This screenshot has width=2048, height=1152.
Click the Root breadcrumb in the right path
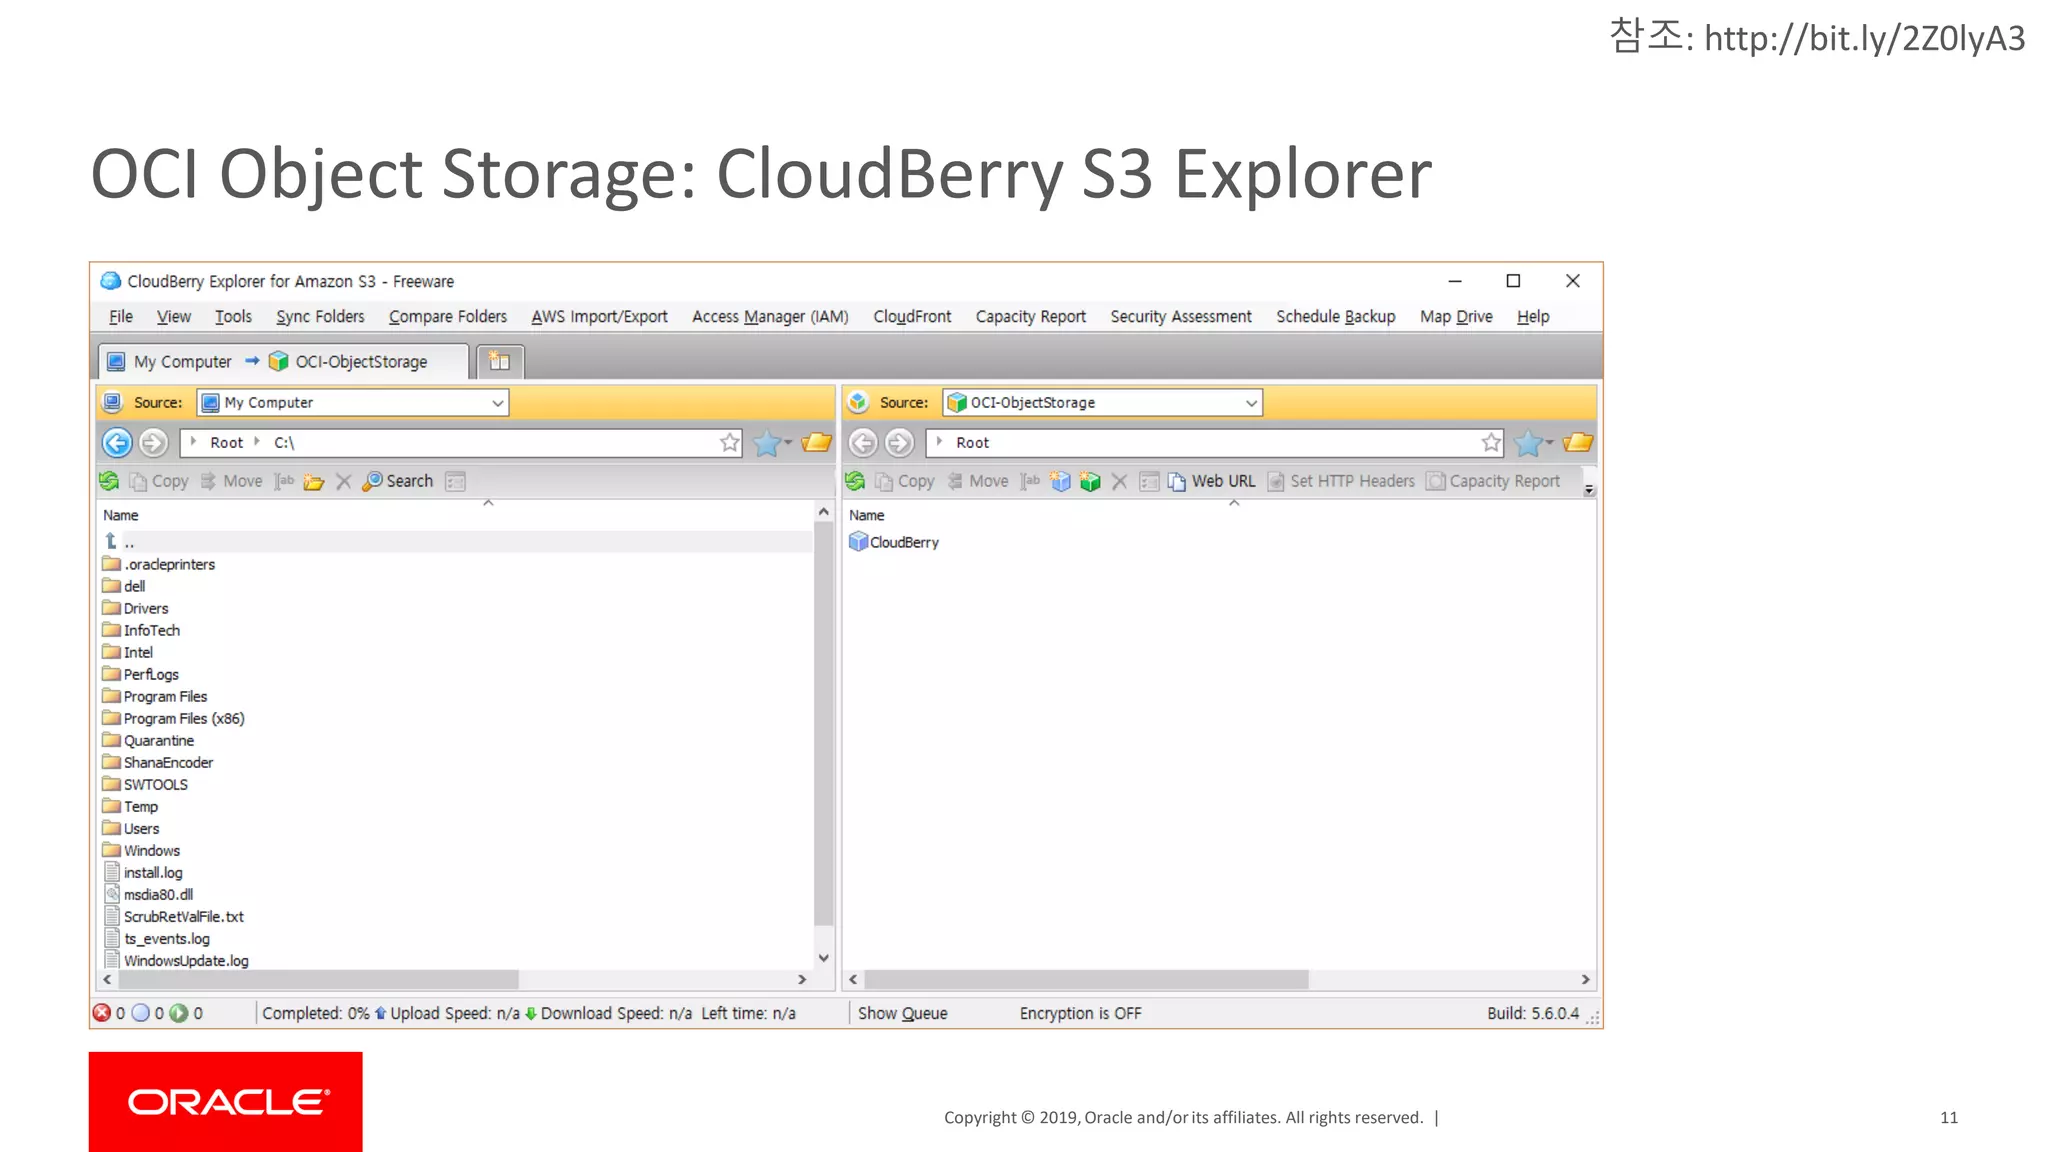pyautogui.click(x=972, y=443)
